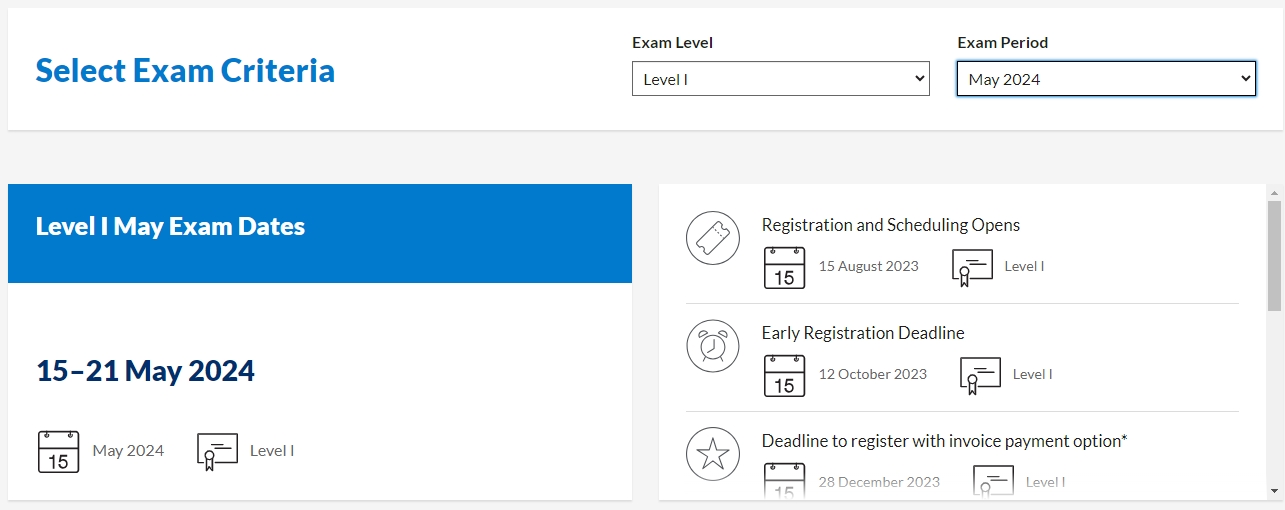Click the Early Registration Deadline title
1285x510 pixels.
tap(862, 333)
